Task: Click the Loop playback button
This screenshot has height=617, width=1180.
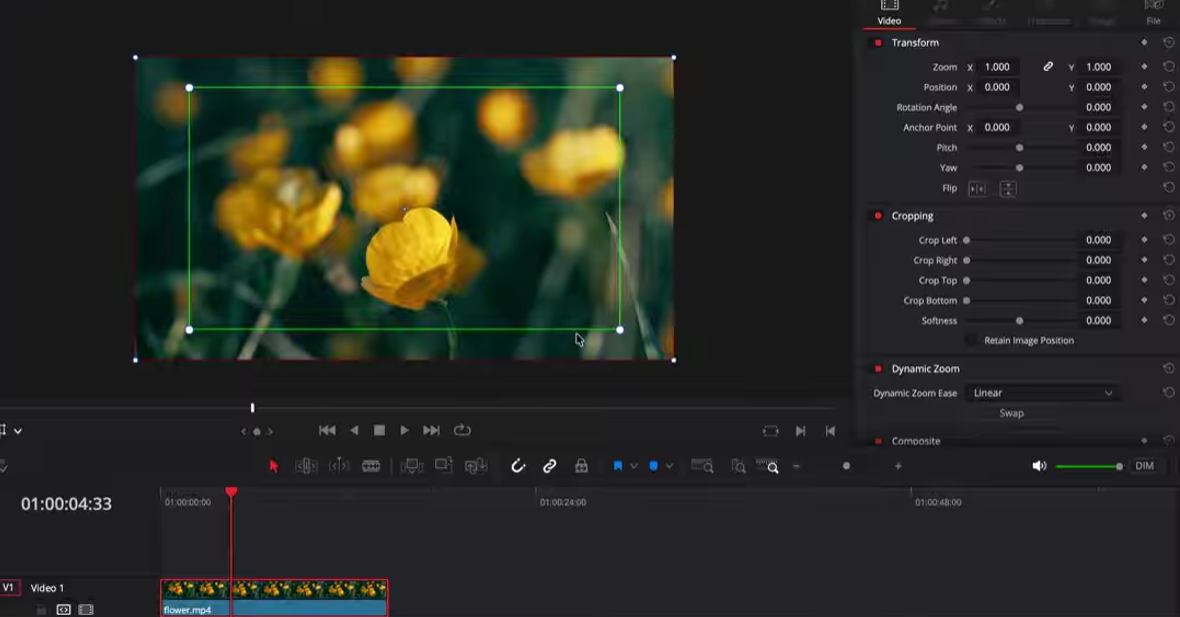Action: (x=462, y=430)
